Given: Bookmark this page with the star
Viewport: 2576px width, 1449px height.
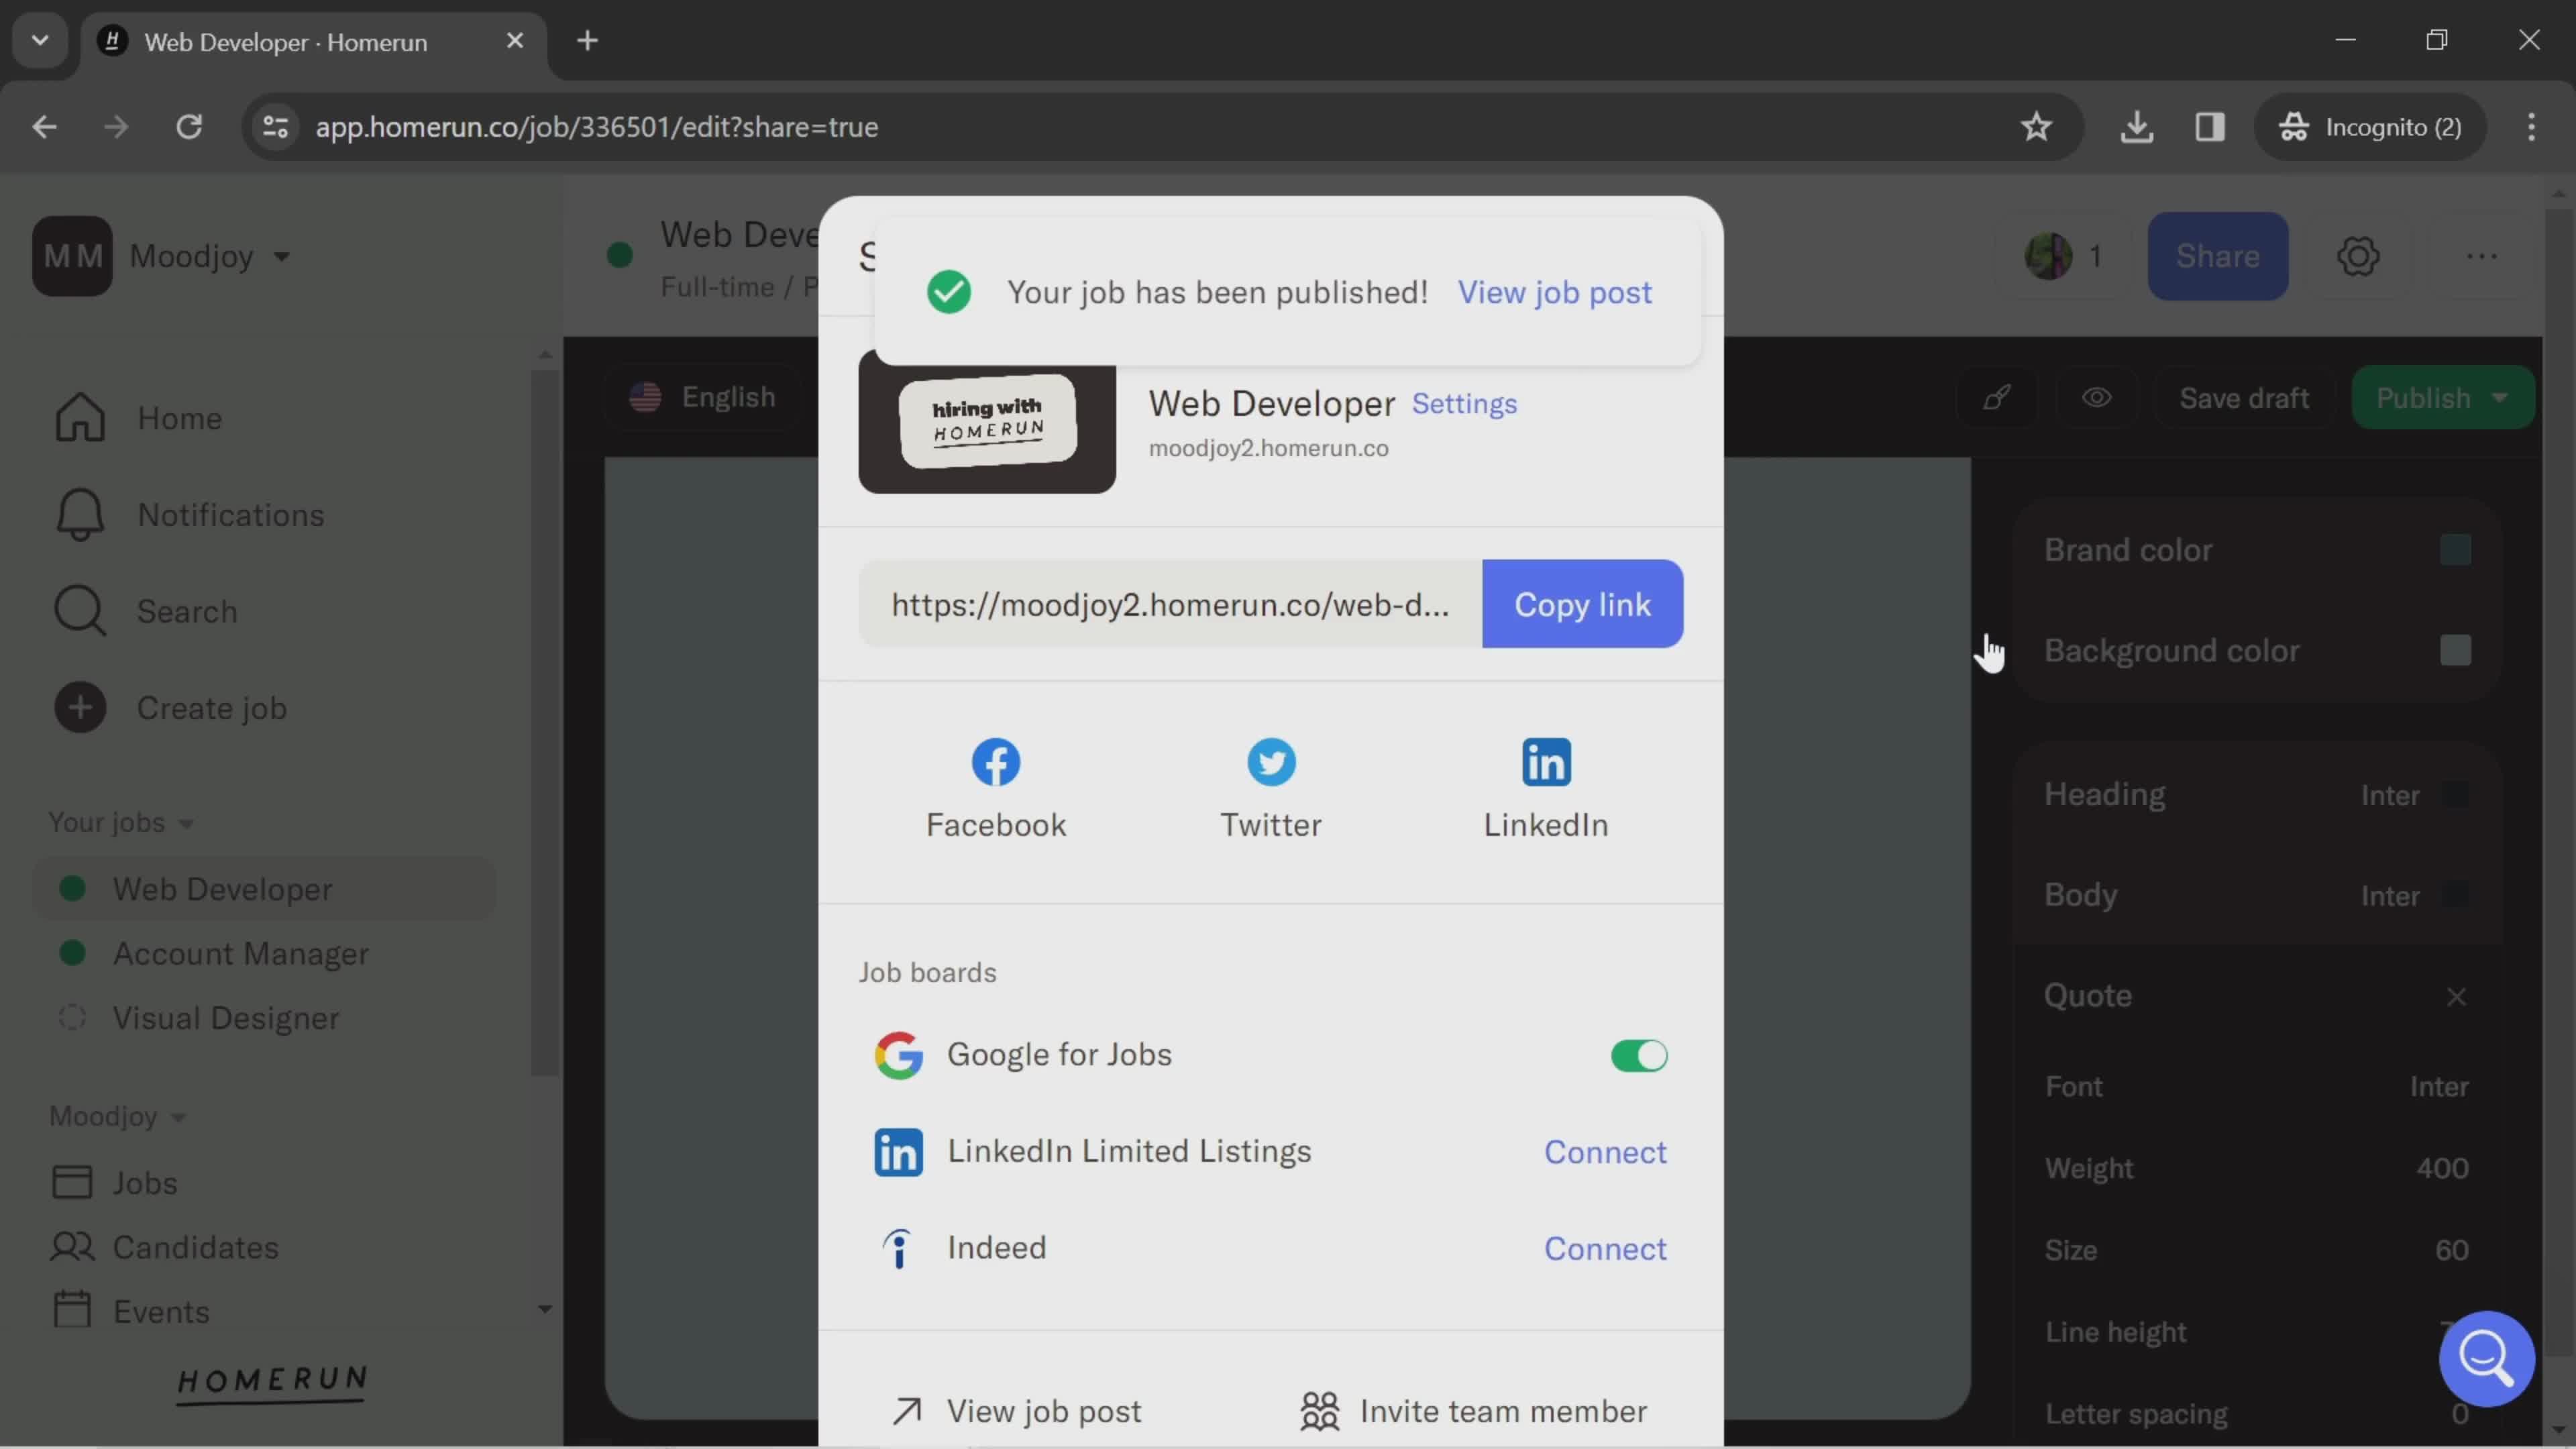Looking at the screenshot, I should click(2036, 127).
